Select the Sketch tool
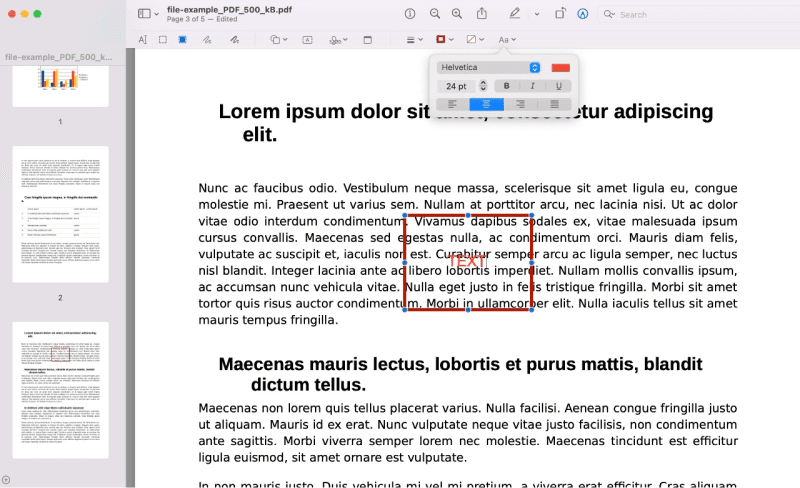This screenshot has height=488, width=800. coord(207,39)
